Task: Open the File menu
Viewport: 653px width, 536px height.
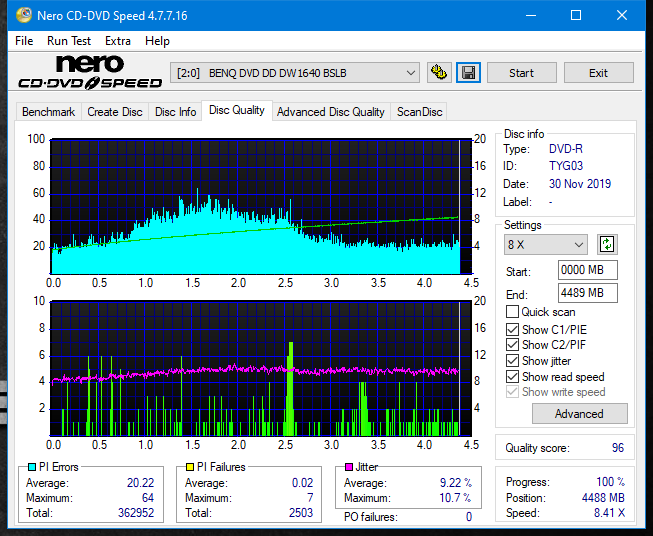Action: pyautogui.click(x=24, y=41)
